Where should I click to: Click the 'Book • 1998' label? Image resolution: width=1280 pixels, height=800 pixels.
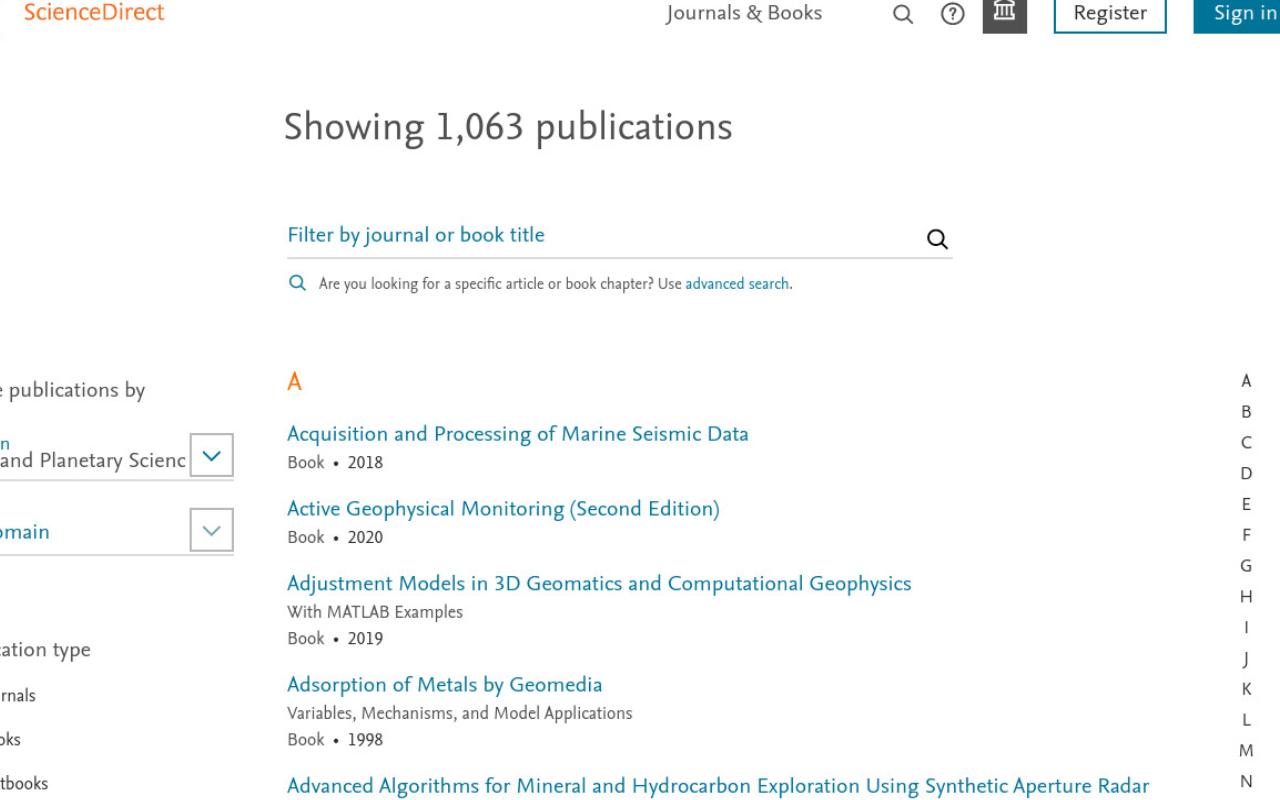(x=335, y=740)
